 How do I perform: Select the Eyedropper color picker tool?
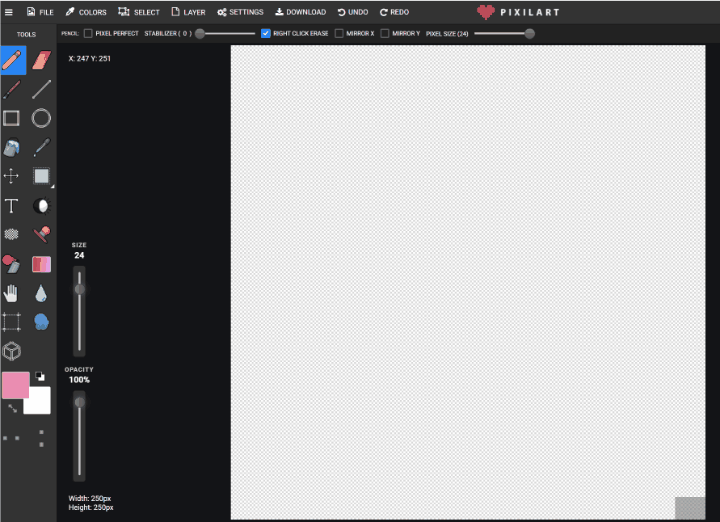(x=41, y=147)
